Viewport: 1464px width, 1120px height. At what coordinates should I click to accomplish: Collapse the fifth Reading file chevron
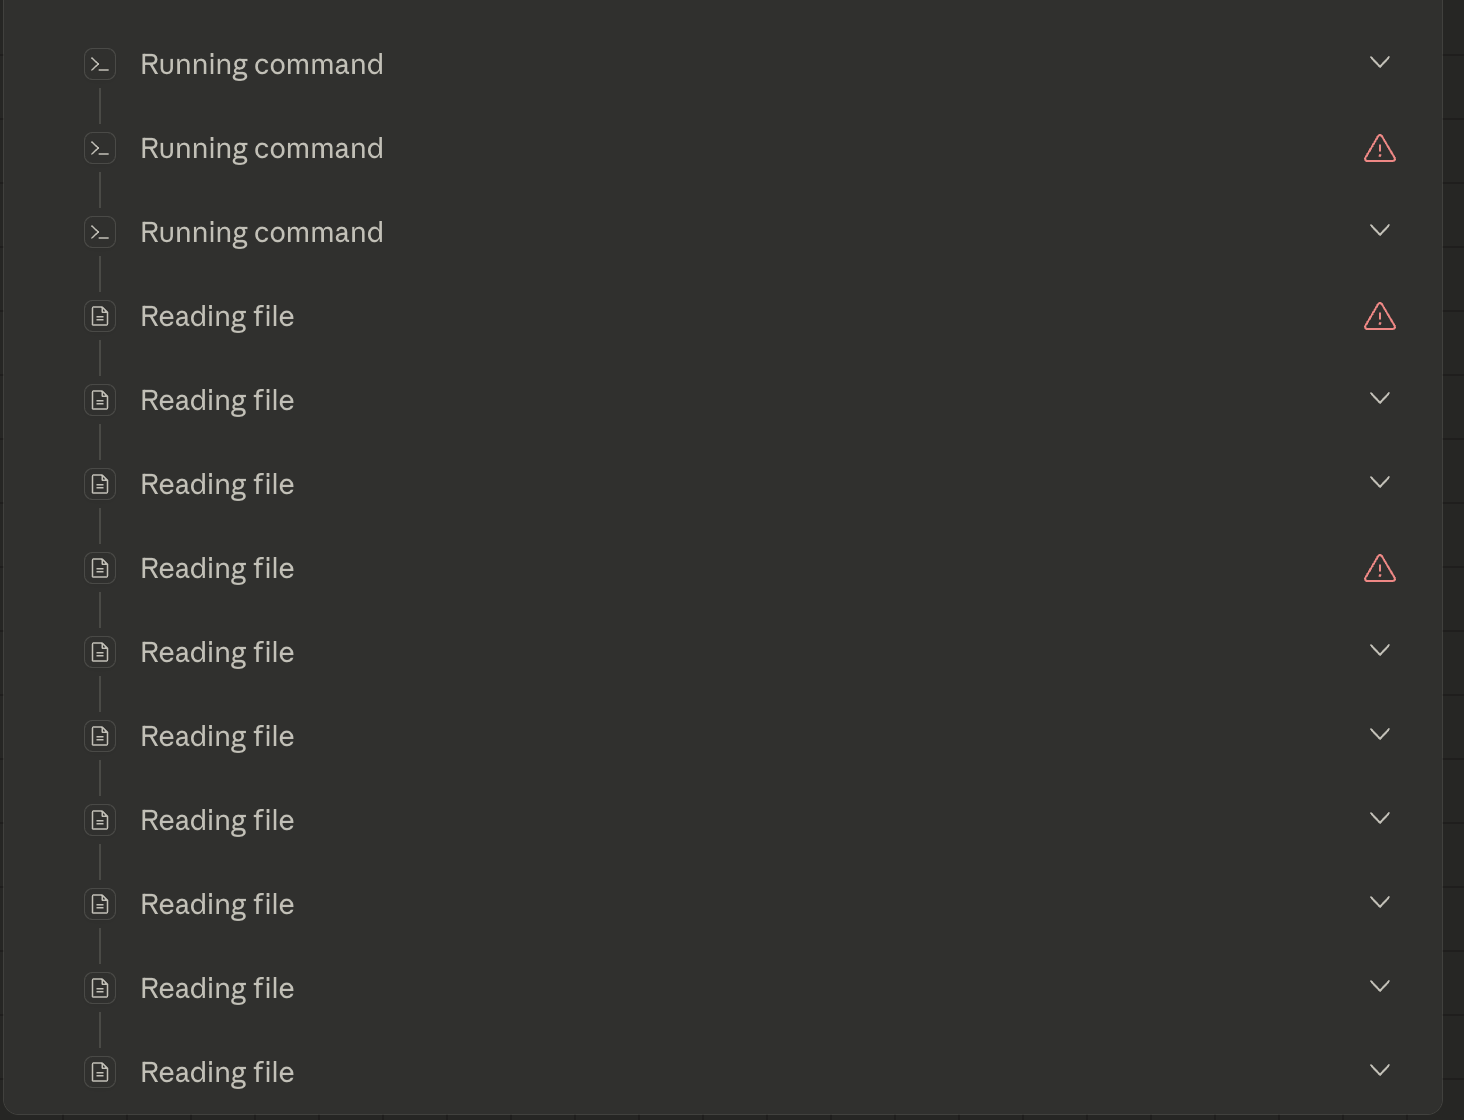coord(1379,650)
